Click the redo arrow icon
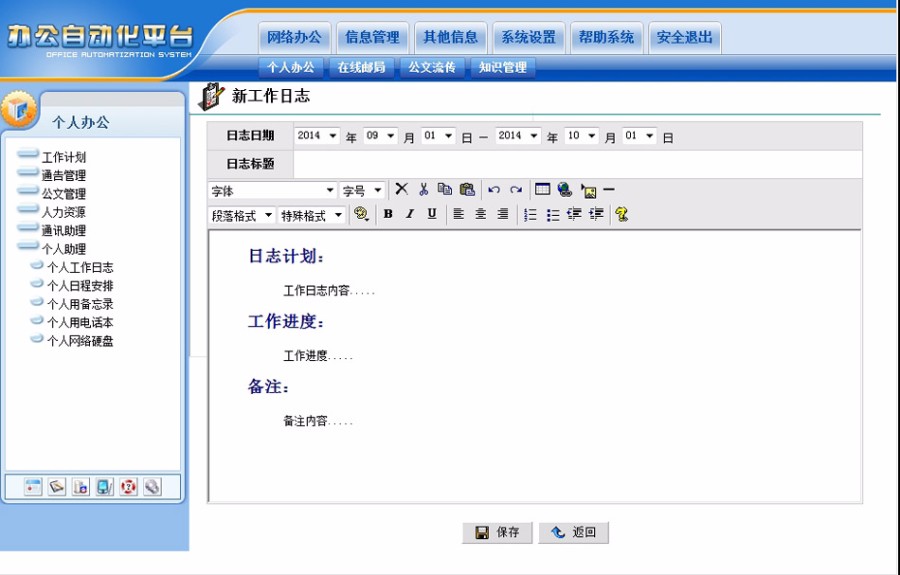900x575 pixels. [516, 190]
